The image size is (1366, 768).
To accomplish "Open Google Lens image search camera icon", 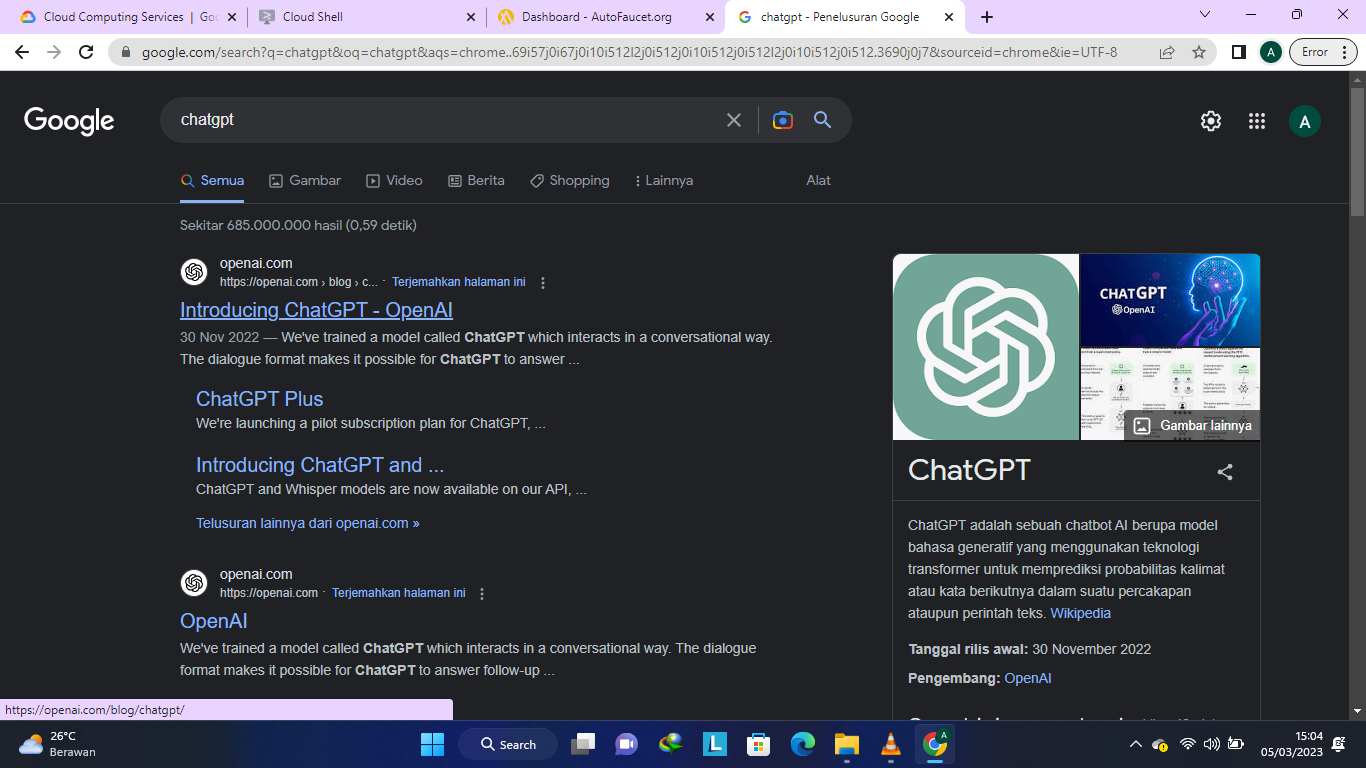I will 783,120.
